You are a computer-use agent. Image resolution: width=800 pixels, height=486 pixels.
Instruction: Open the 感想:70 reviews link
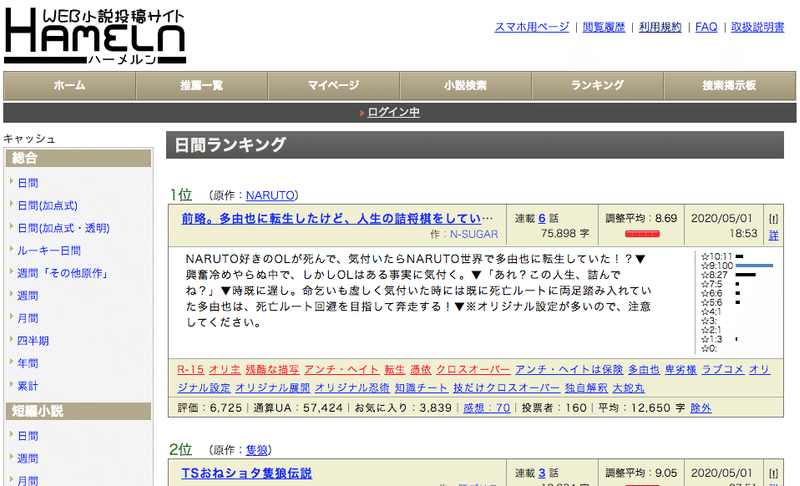click(487, 408)
